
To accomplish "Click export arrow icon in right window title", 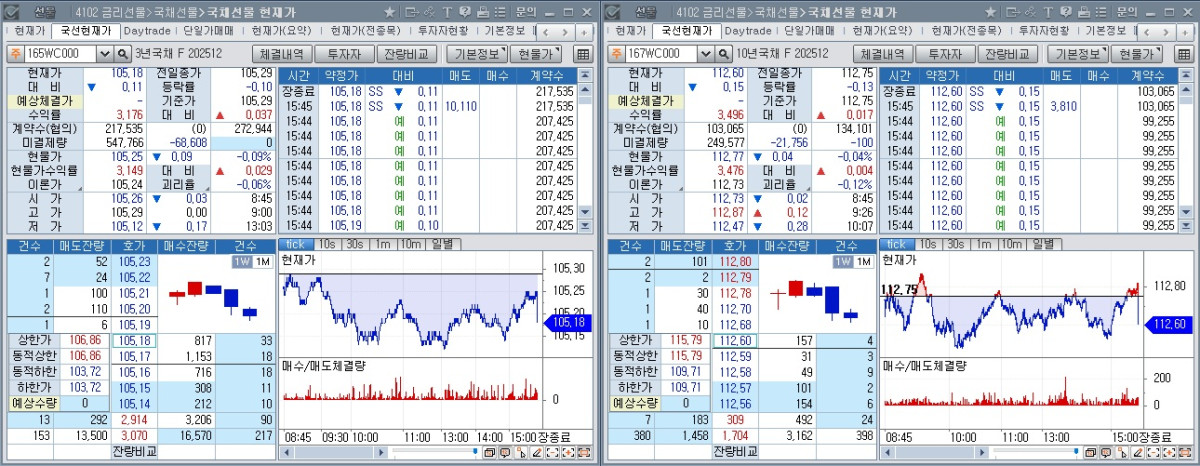I will [1011, 12].
